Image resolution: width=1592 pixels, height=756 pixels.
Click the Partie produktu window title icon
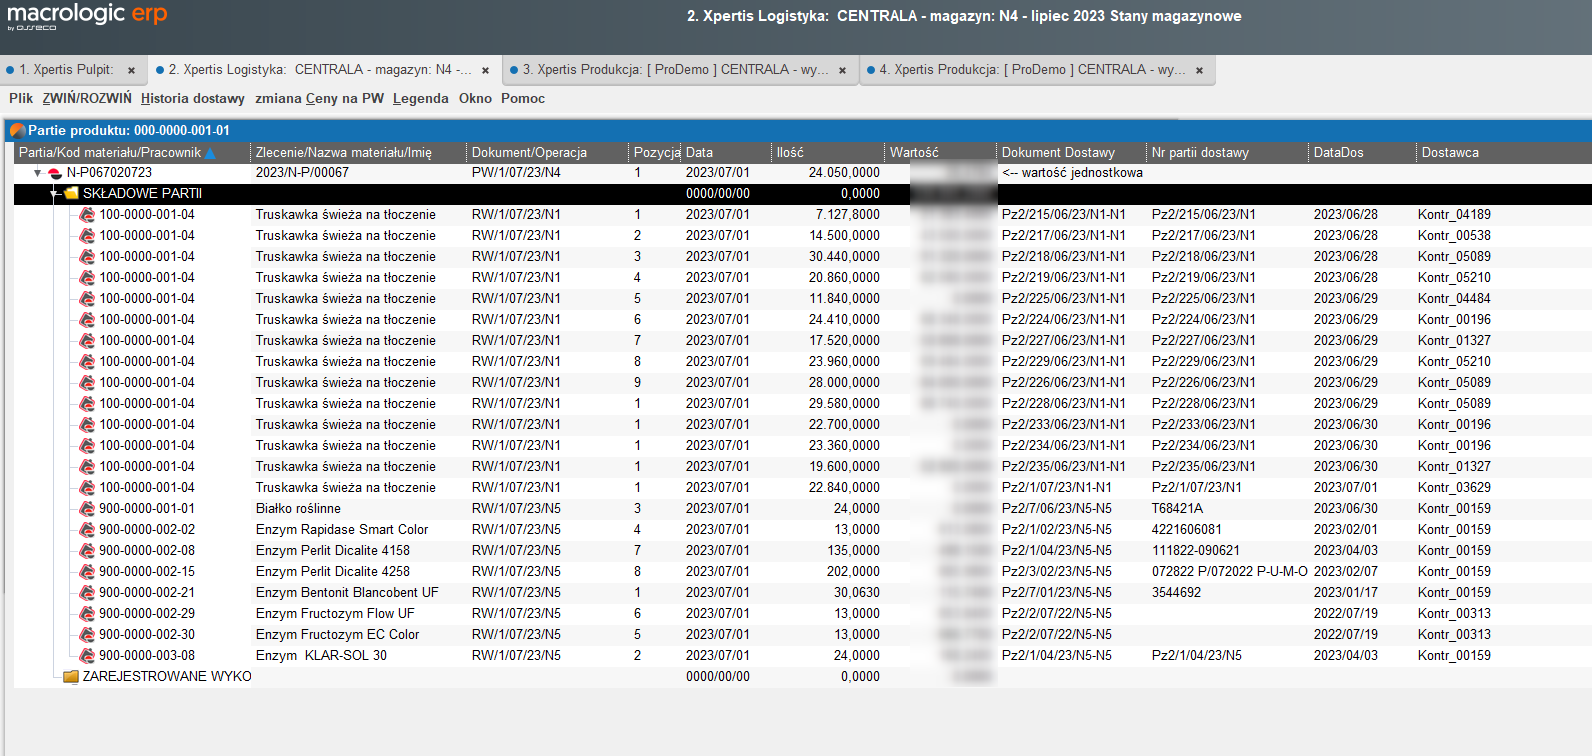click(17, 131)
